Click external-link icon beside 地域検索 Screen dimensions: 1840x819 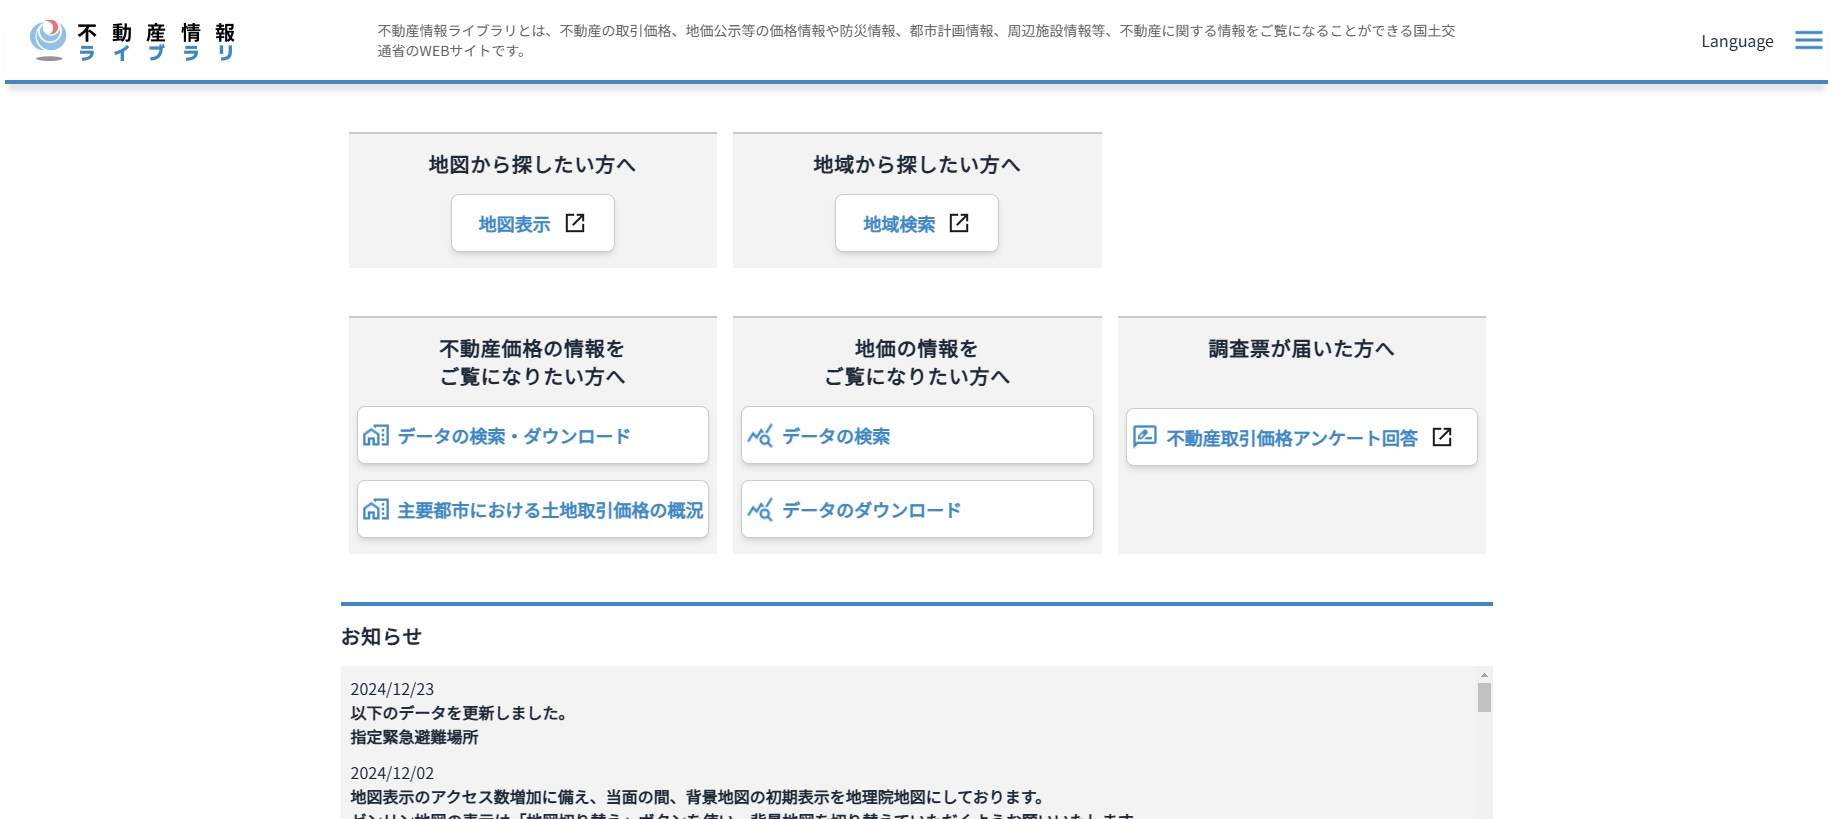tap(959, 223)
